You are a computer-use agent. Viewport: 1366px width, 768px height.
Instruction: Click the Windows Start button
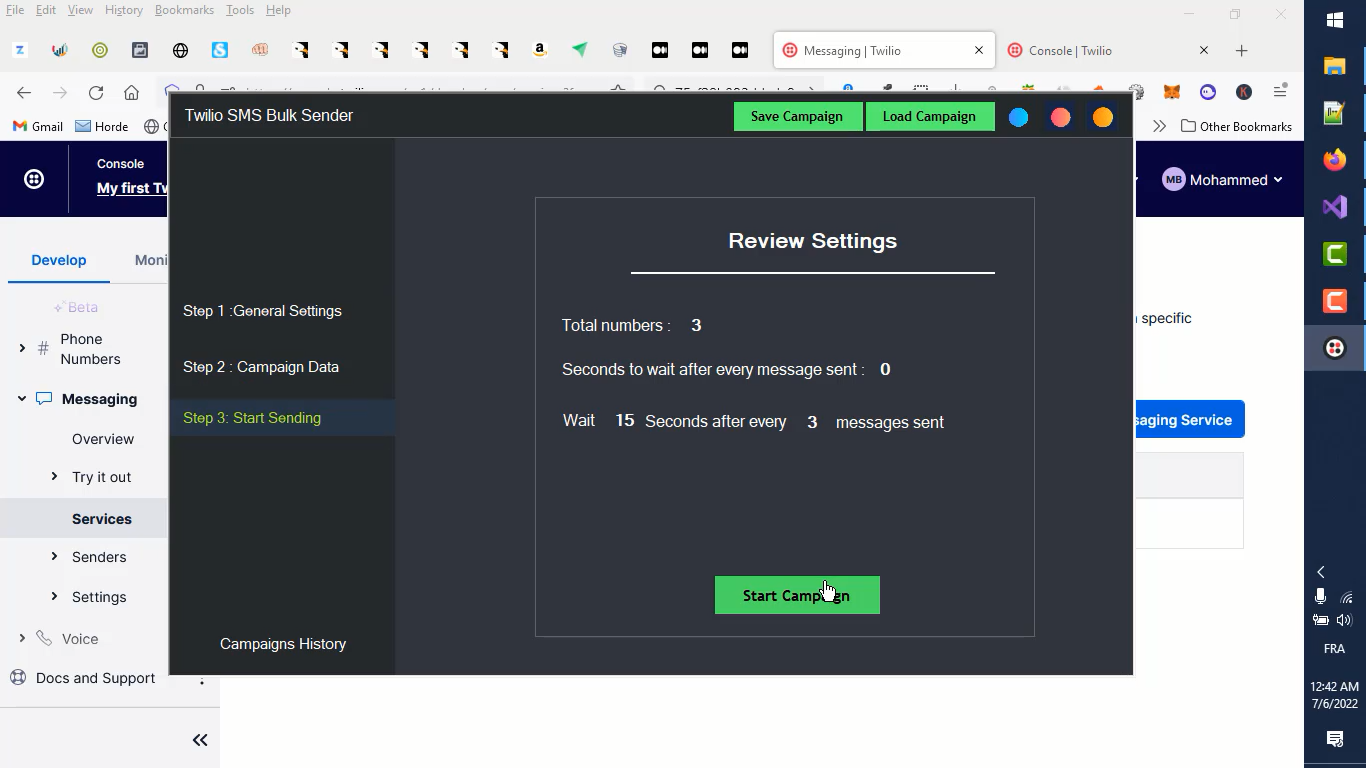(1335, 19)
